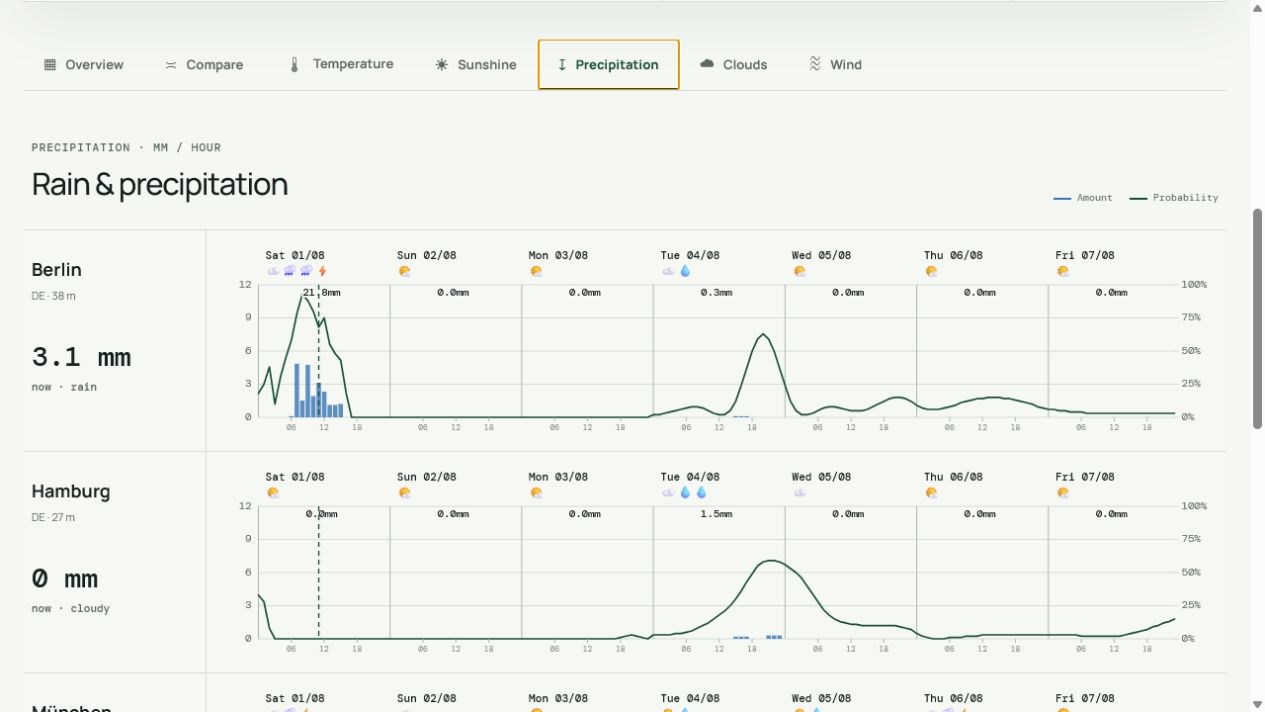This screenshot has width=1265, height=712.
Task: Click the sun icon beside Sunshine
Action: [442, 64]
